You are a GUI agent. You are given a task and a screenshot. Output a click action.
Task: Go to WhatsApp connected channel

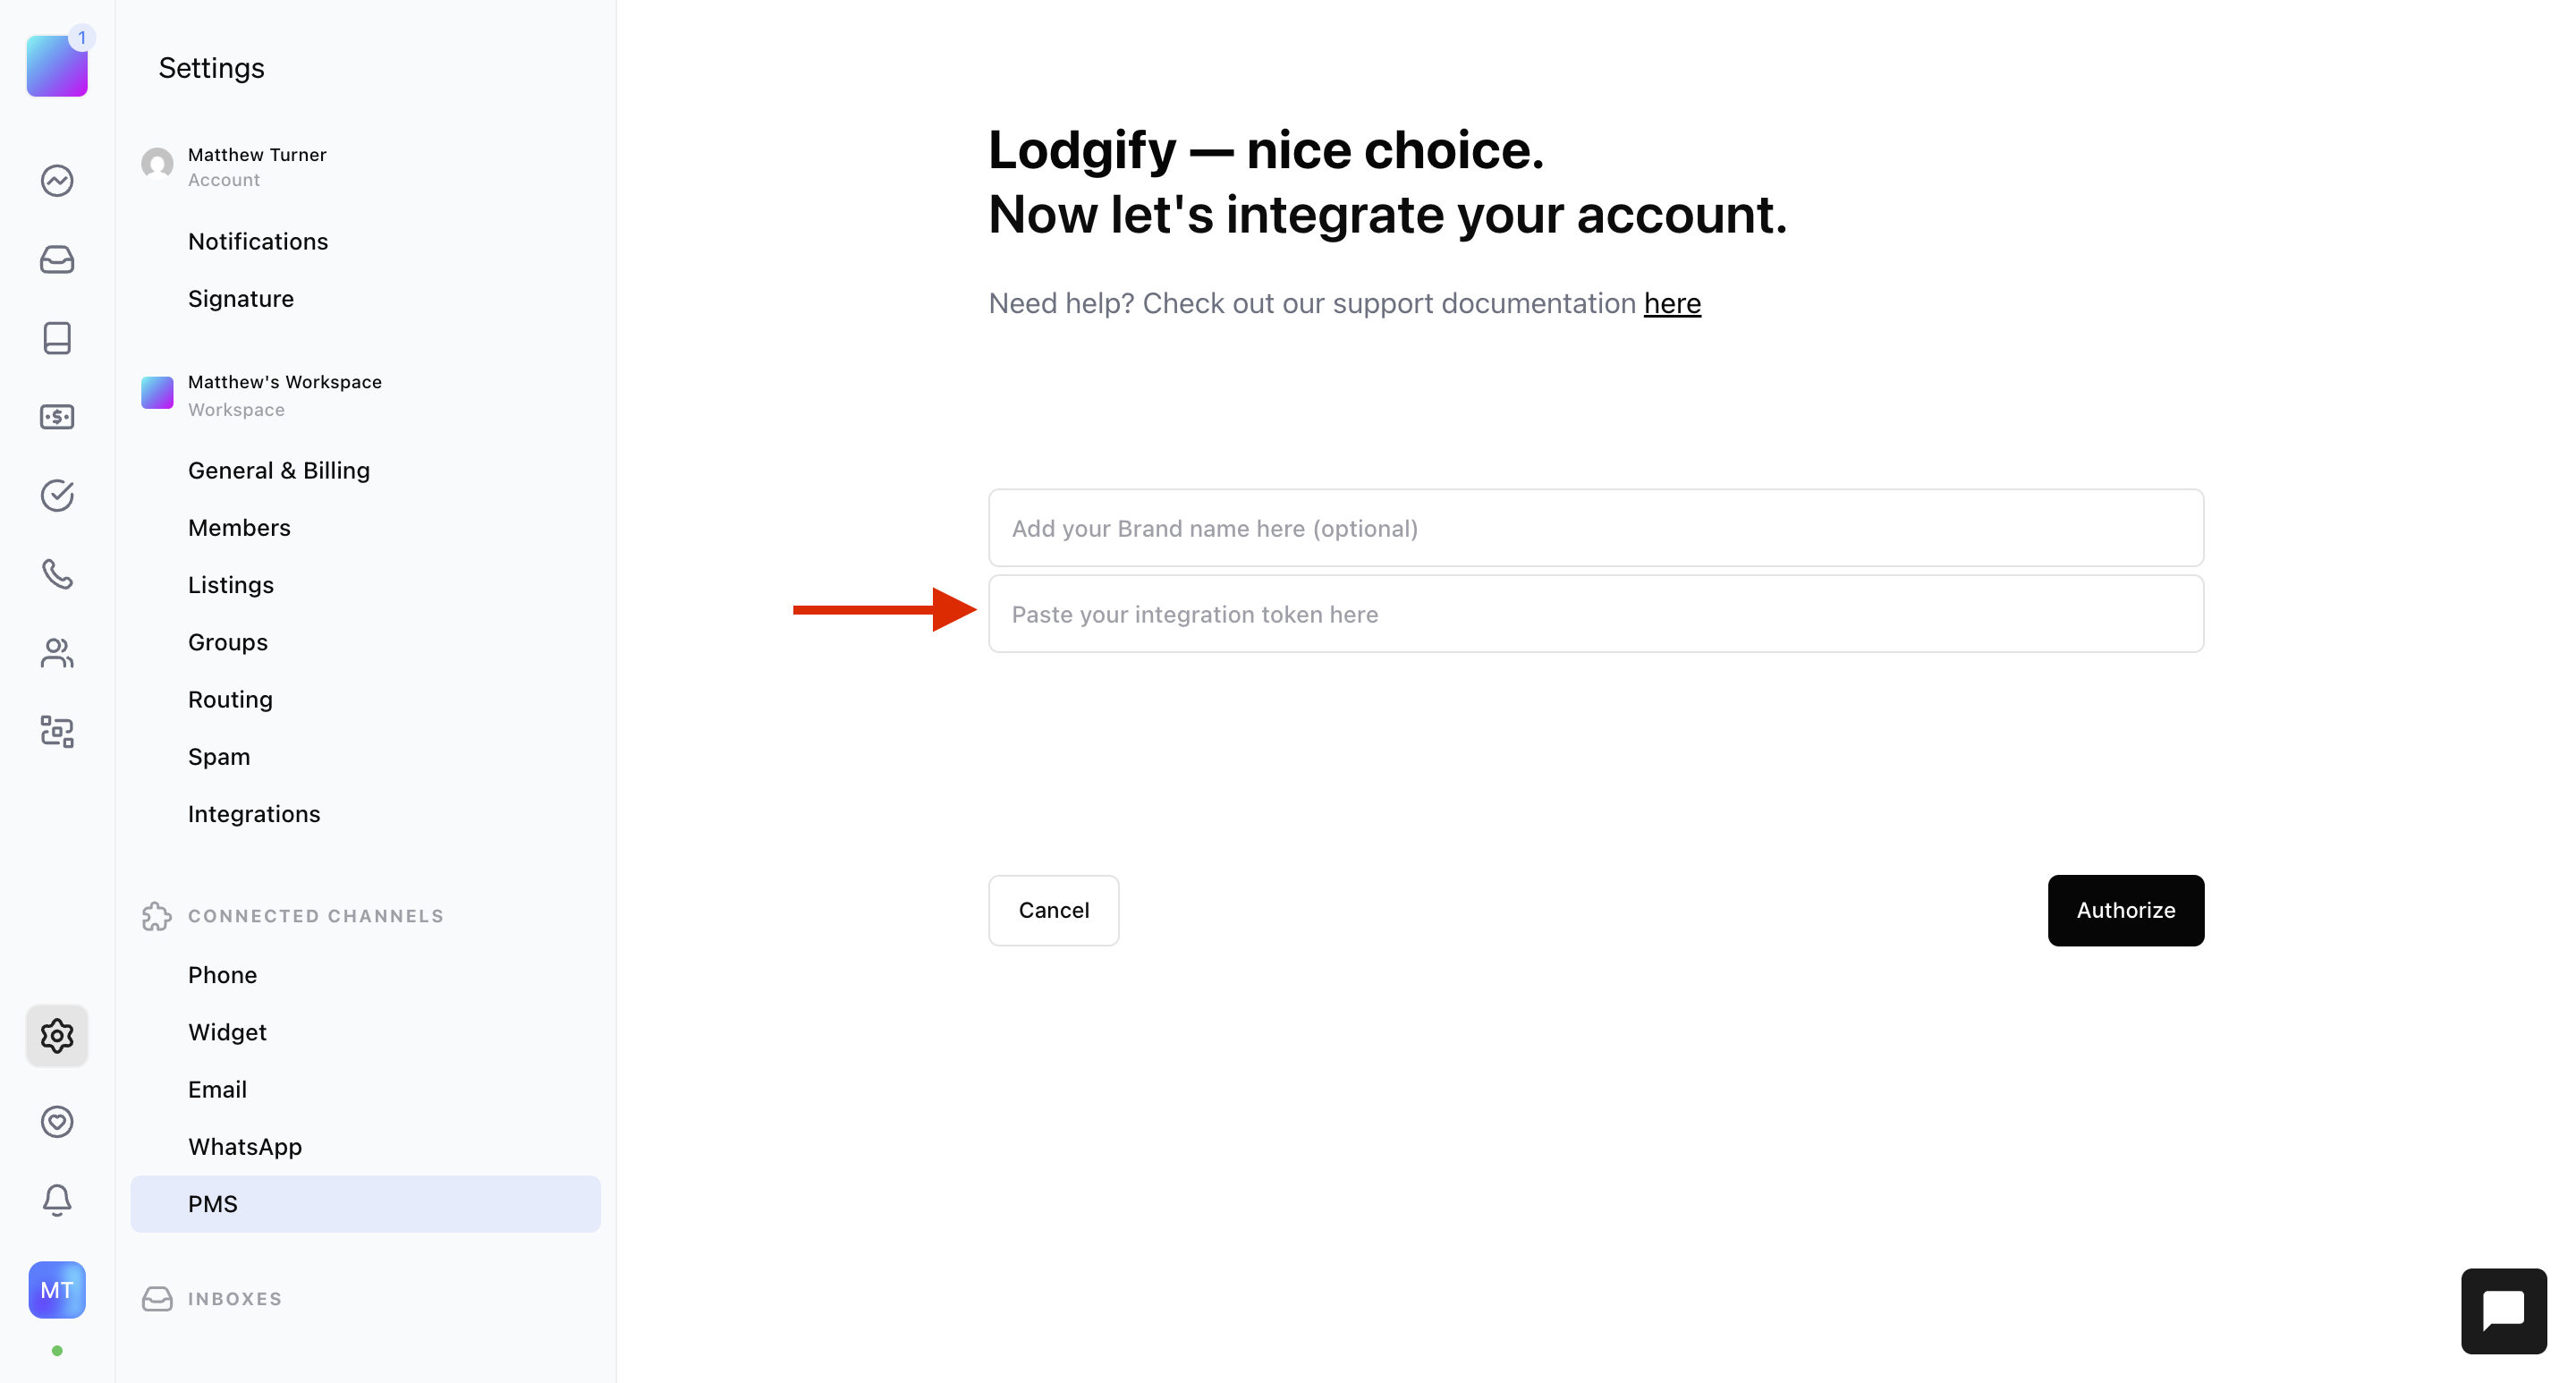click(245, 1147)
